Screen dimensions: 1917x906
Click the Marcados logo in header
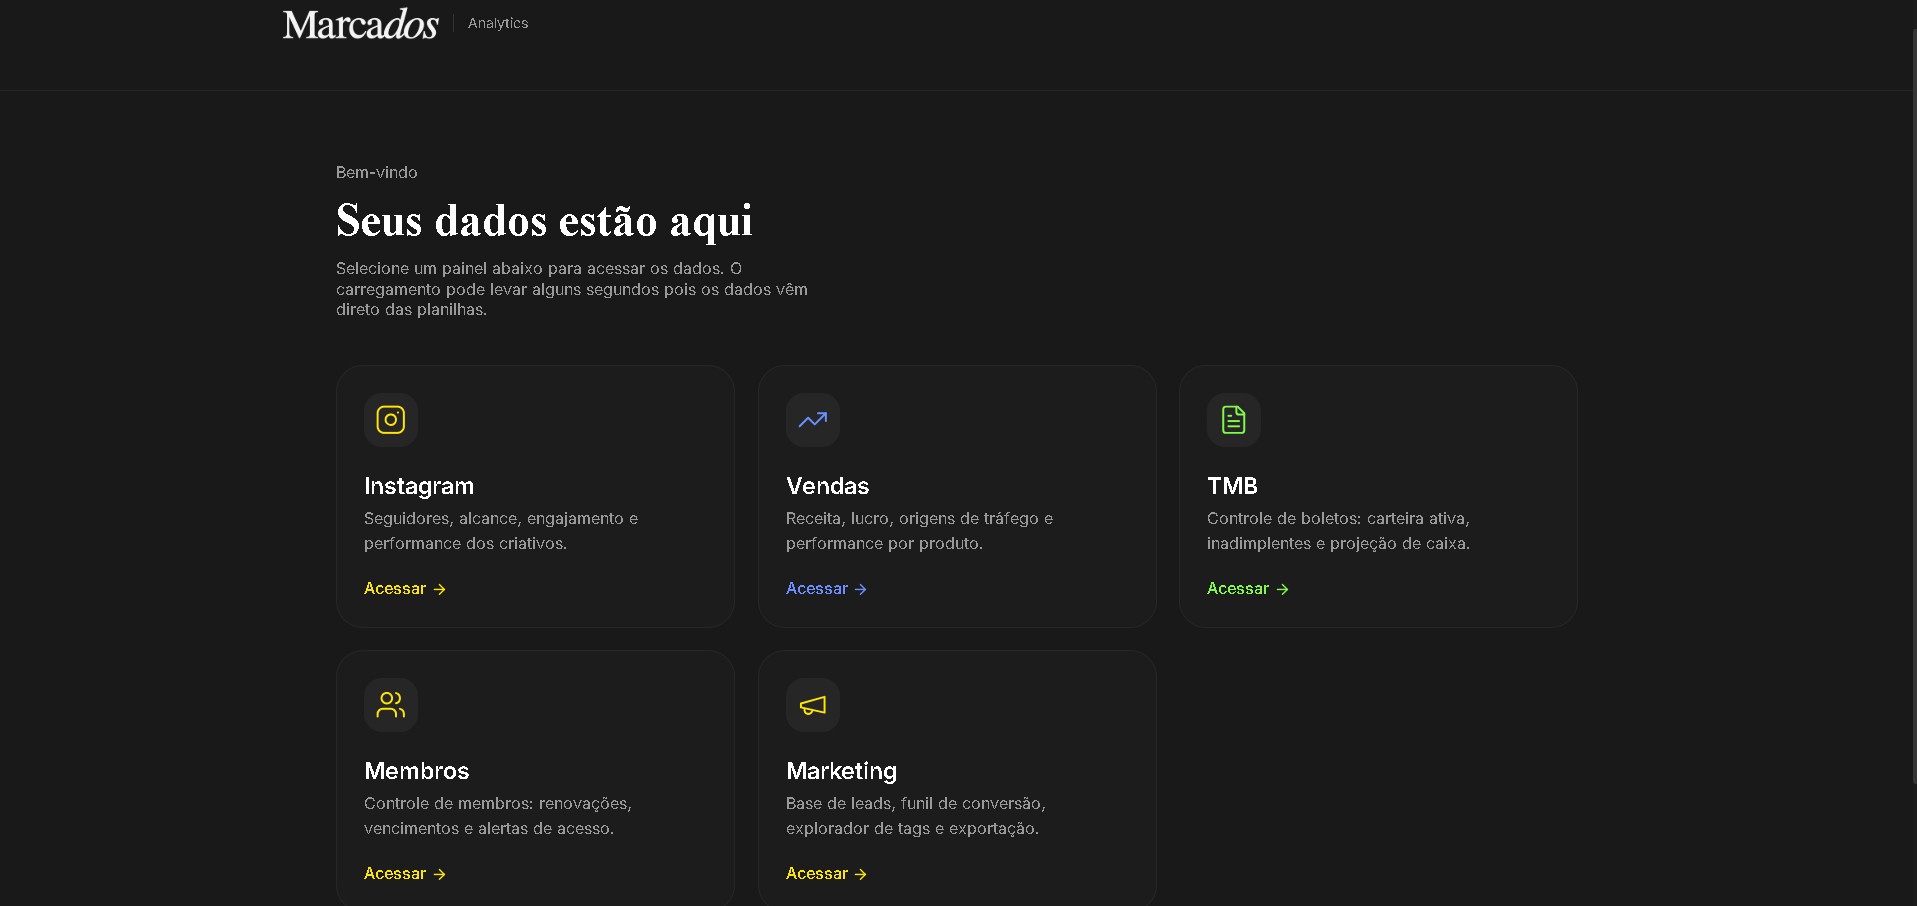361,24
